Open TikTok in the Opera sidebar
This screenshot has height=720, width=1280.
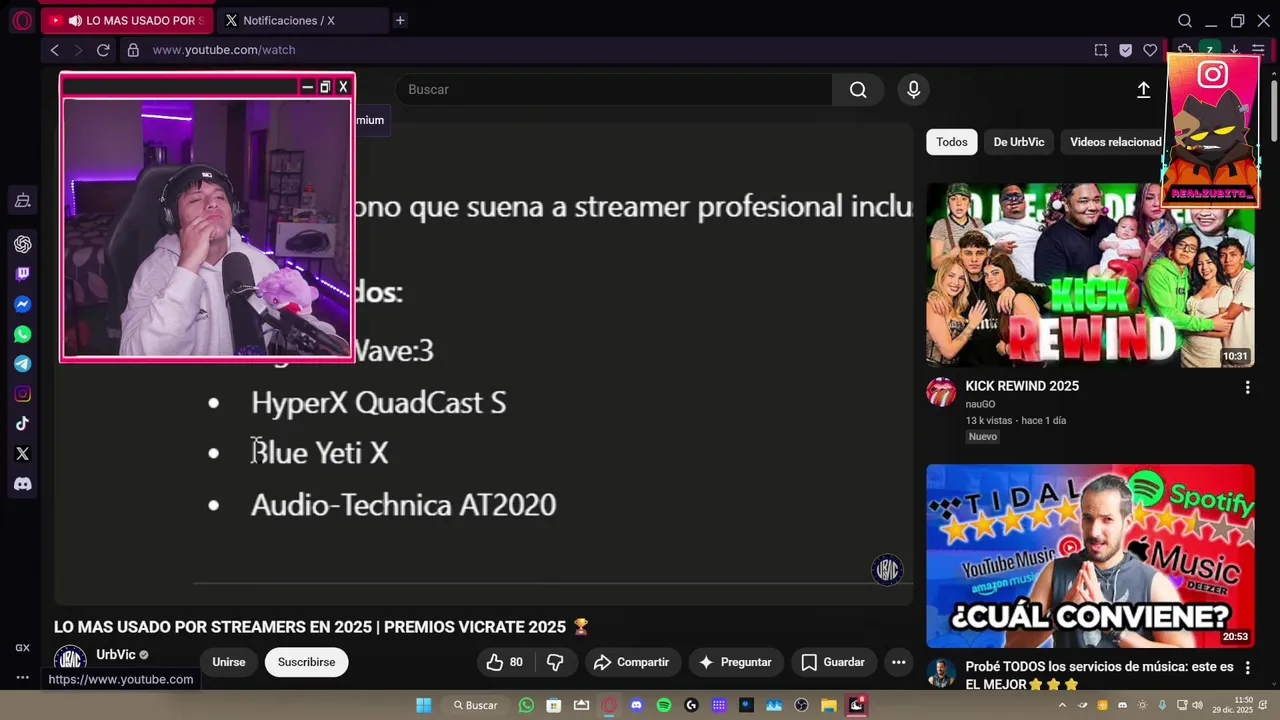point(22,424)
